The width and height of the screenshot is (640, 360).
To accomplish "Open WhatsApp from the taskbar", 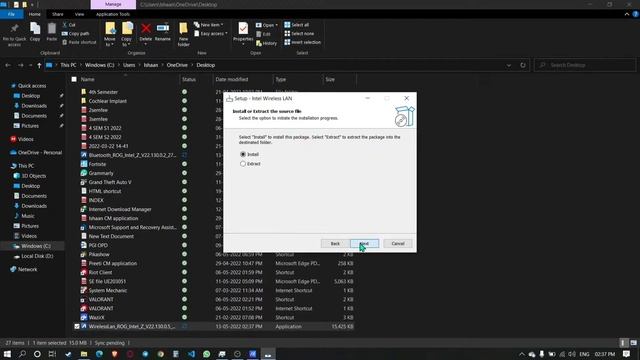I will [x=207, y=354].
